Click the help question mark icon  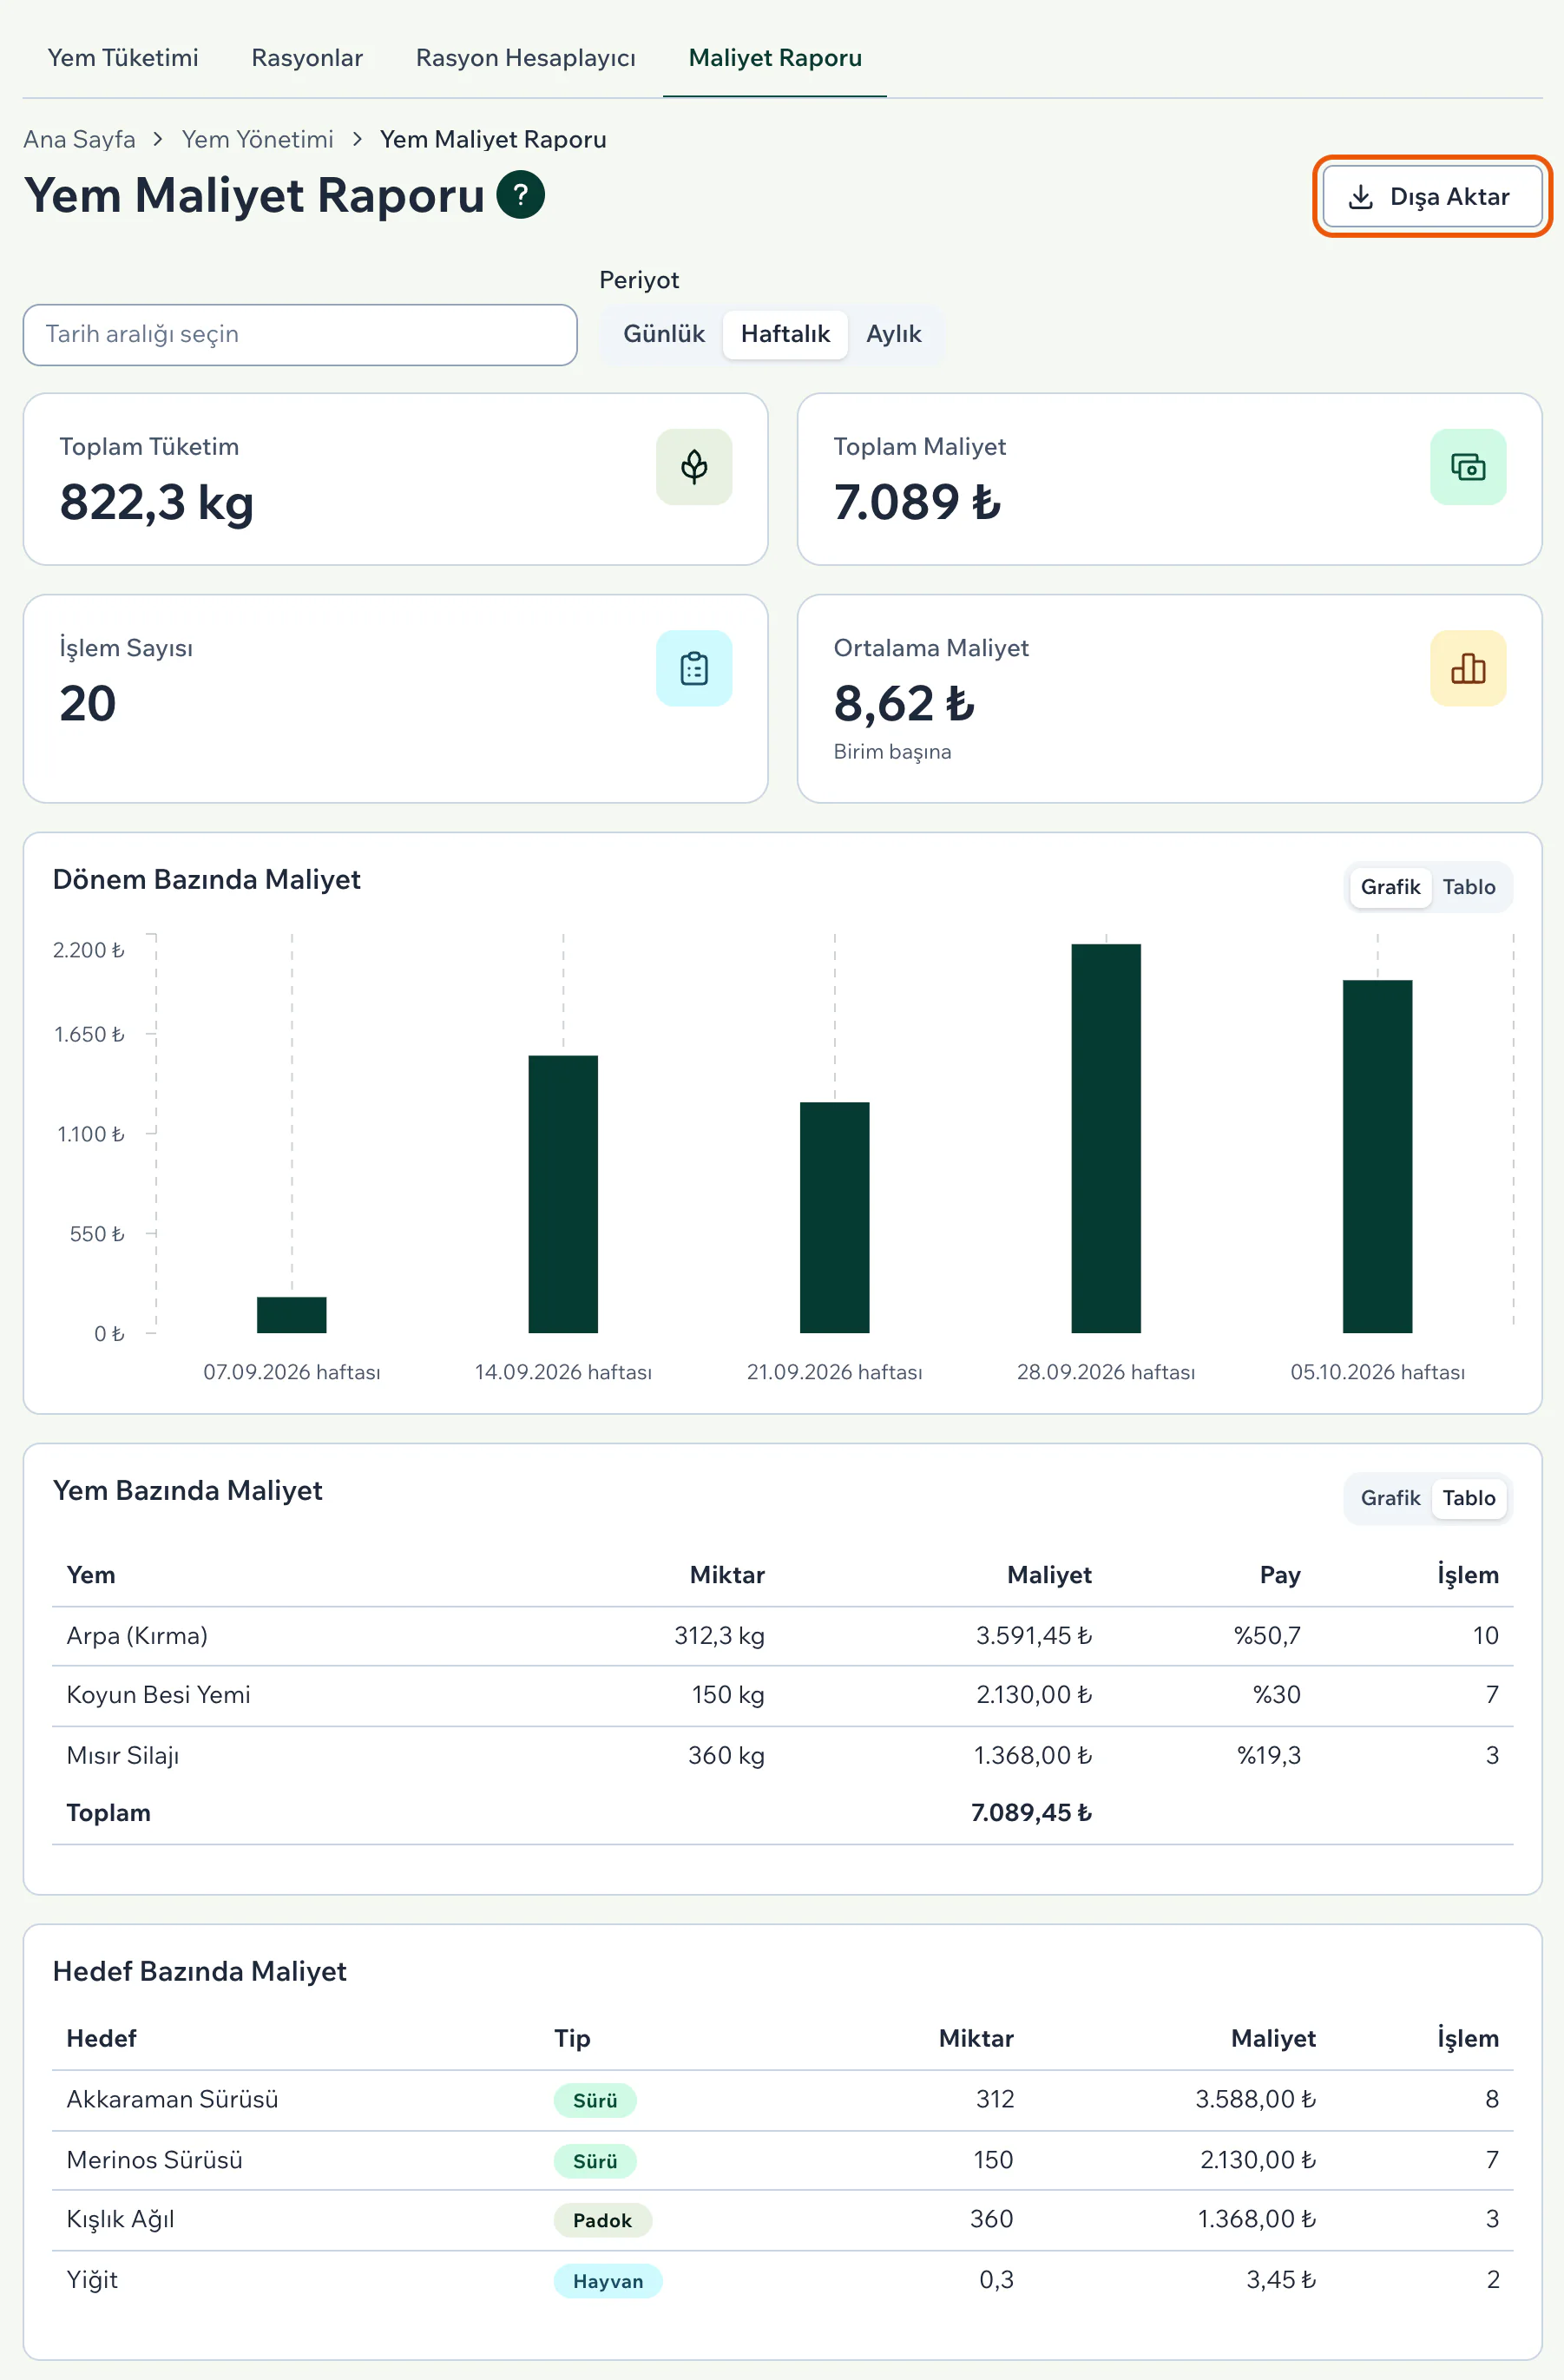point(520,195)
